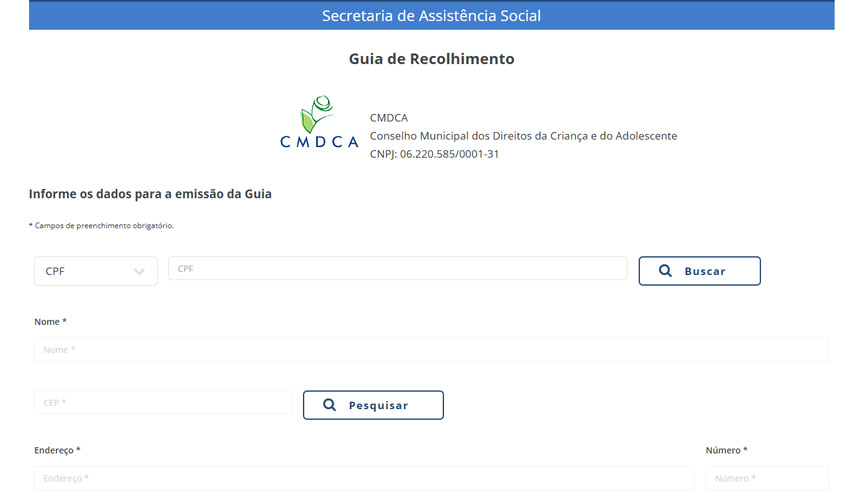Screen dimensions: 861x503
Task: Focus the CPF number input field
Action: point(397,268)
